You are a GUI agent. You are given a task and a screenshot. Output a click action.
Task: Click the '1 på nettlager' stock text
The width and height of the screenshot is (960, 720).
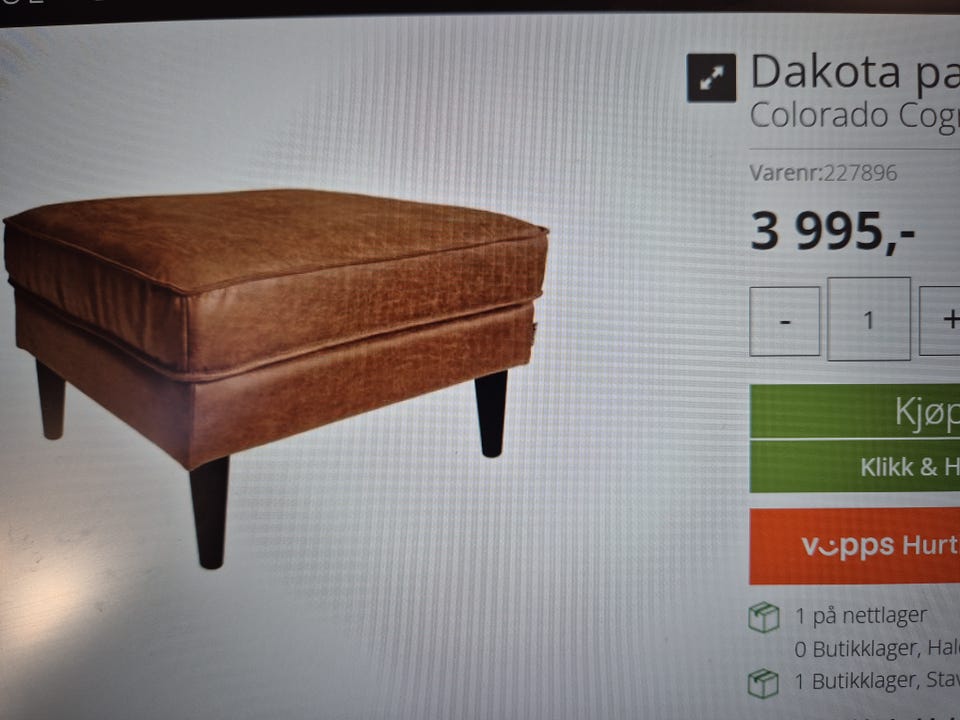pyautogui.click(x=860, y=615)
